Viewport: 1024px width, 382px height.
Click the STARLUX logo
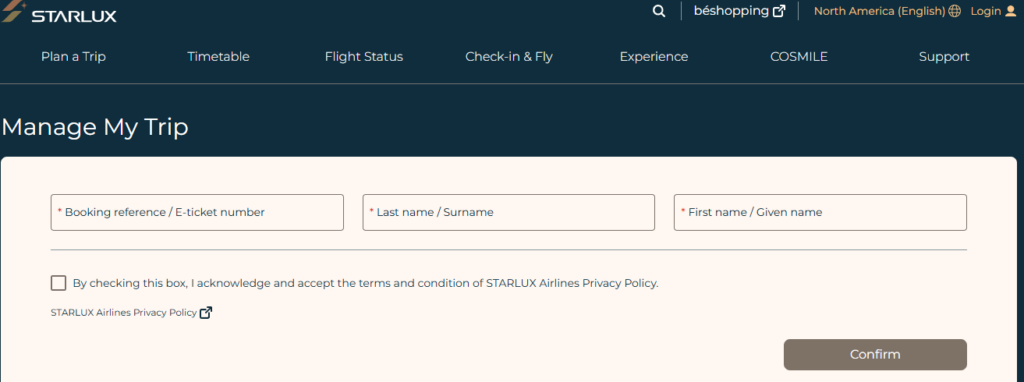(x=60, y=13)
